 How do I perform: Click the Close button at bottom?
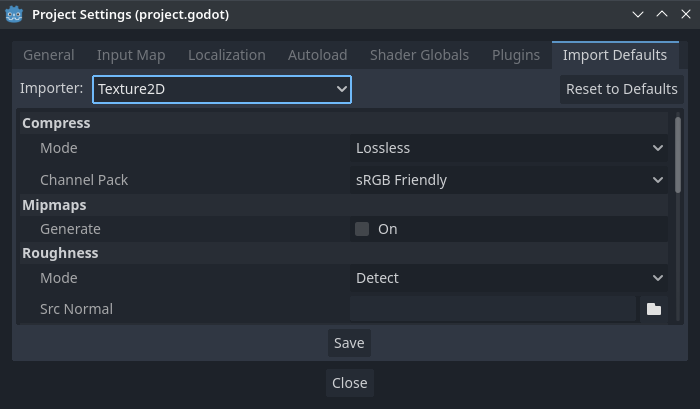(x=350, y=383)
